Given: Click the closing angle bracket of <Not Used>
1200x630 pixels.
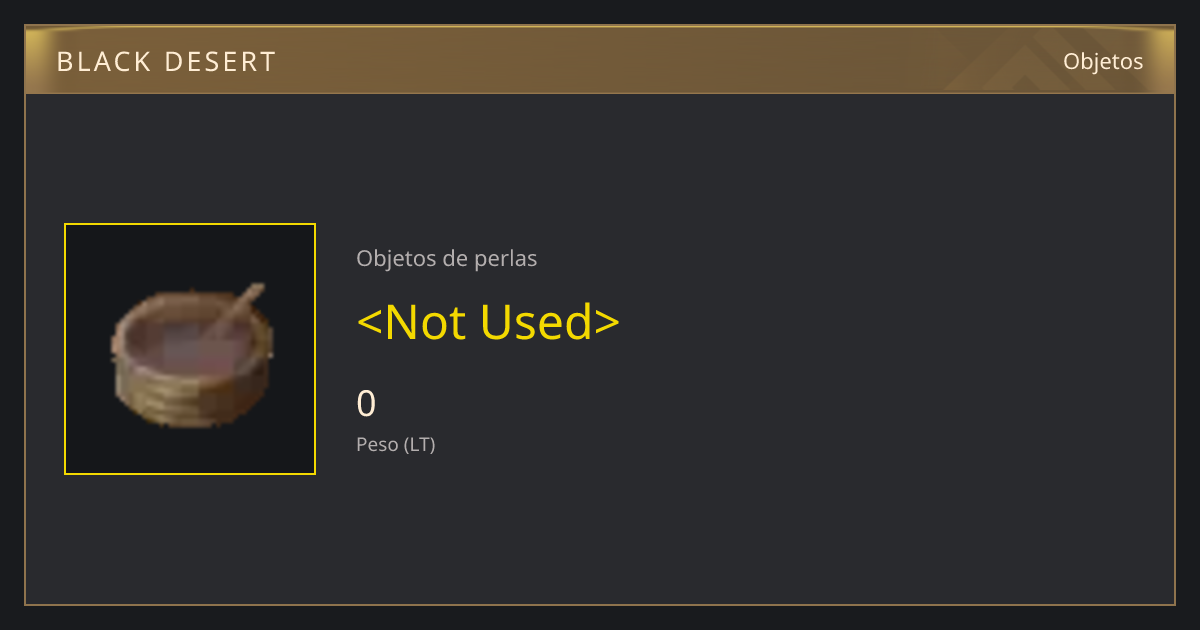Looking at the screenshot, I should pos(608,323).
